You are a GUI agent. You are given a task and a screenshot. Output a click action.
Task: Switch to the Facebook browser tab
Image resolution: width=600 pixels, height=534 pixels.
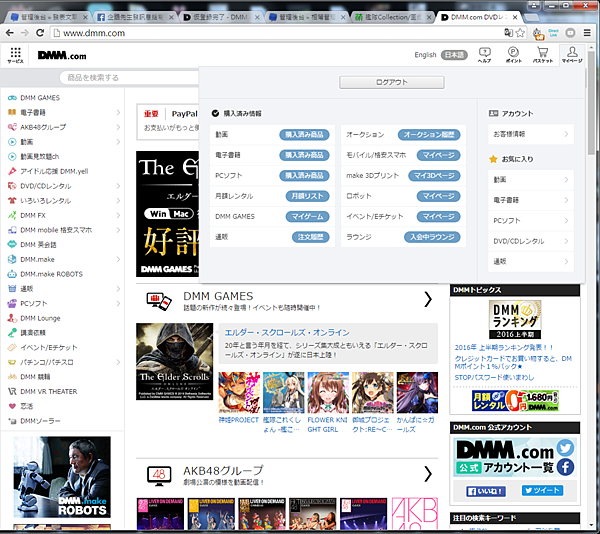pos(134,17)
